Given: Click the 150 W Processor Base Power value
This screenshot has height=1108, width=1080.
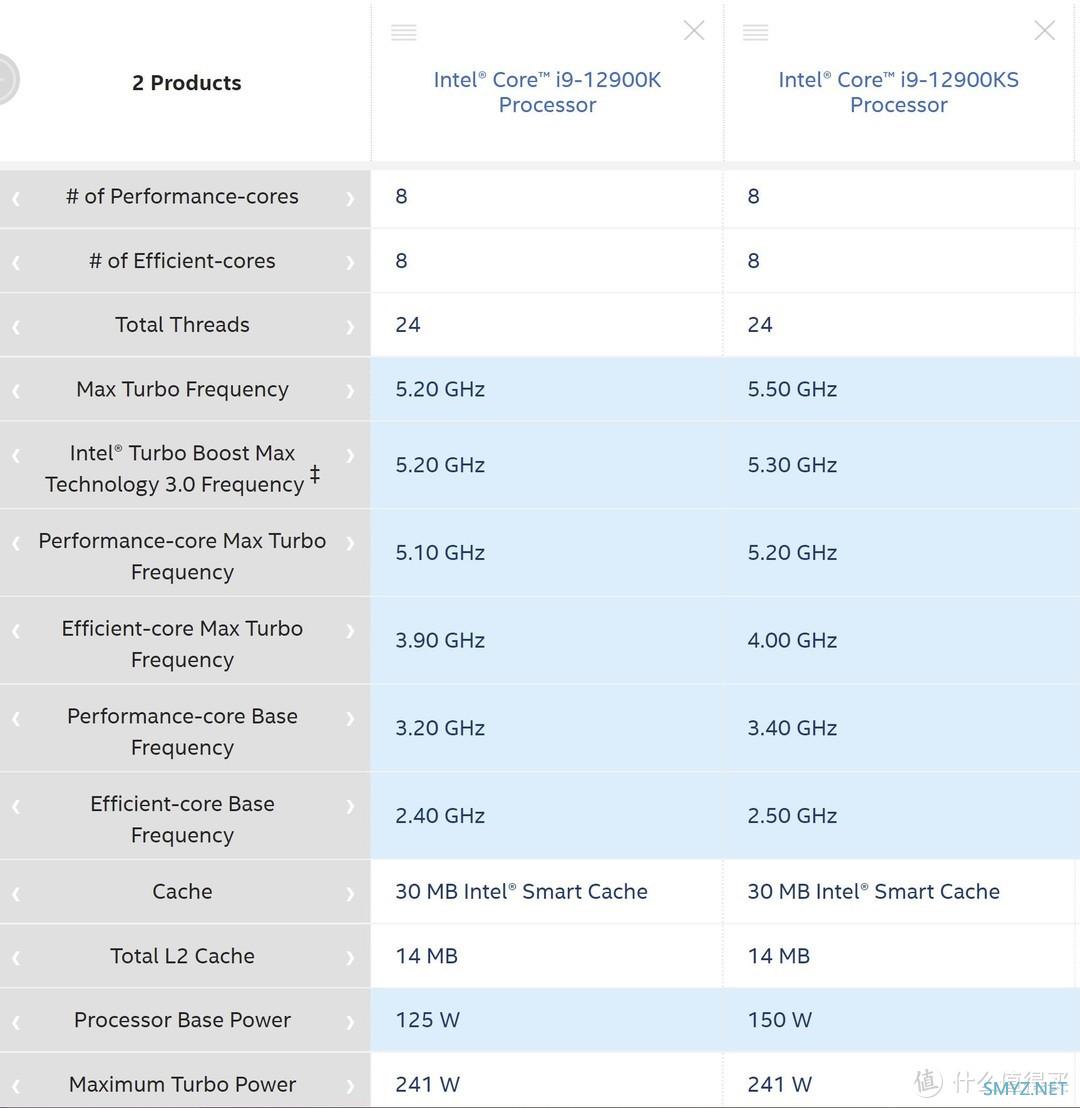Looking at the screenshot, I should (x=780, y=1020).
